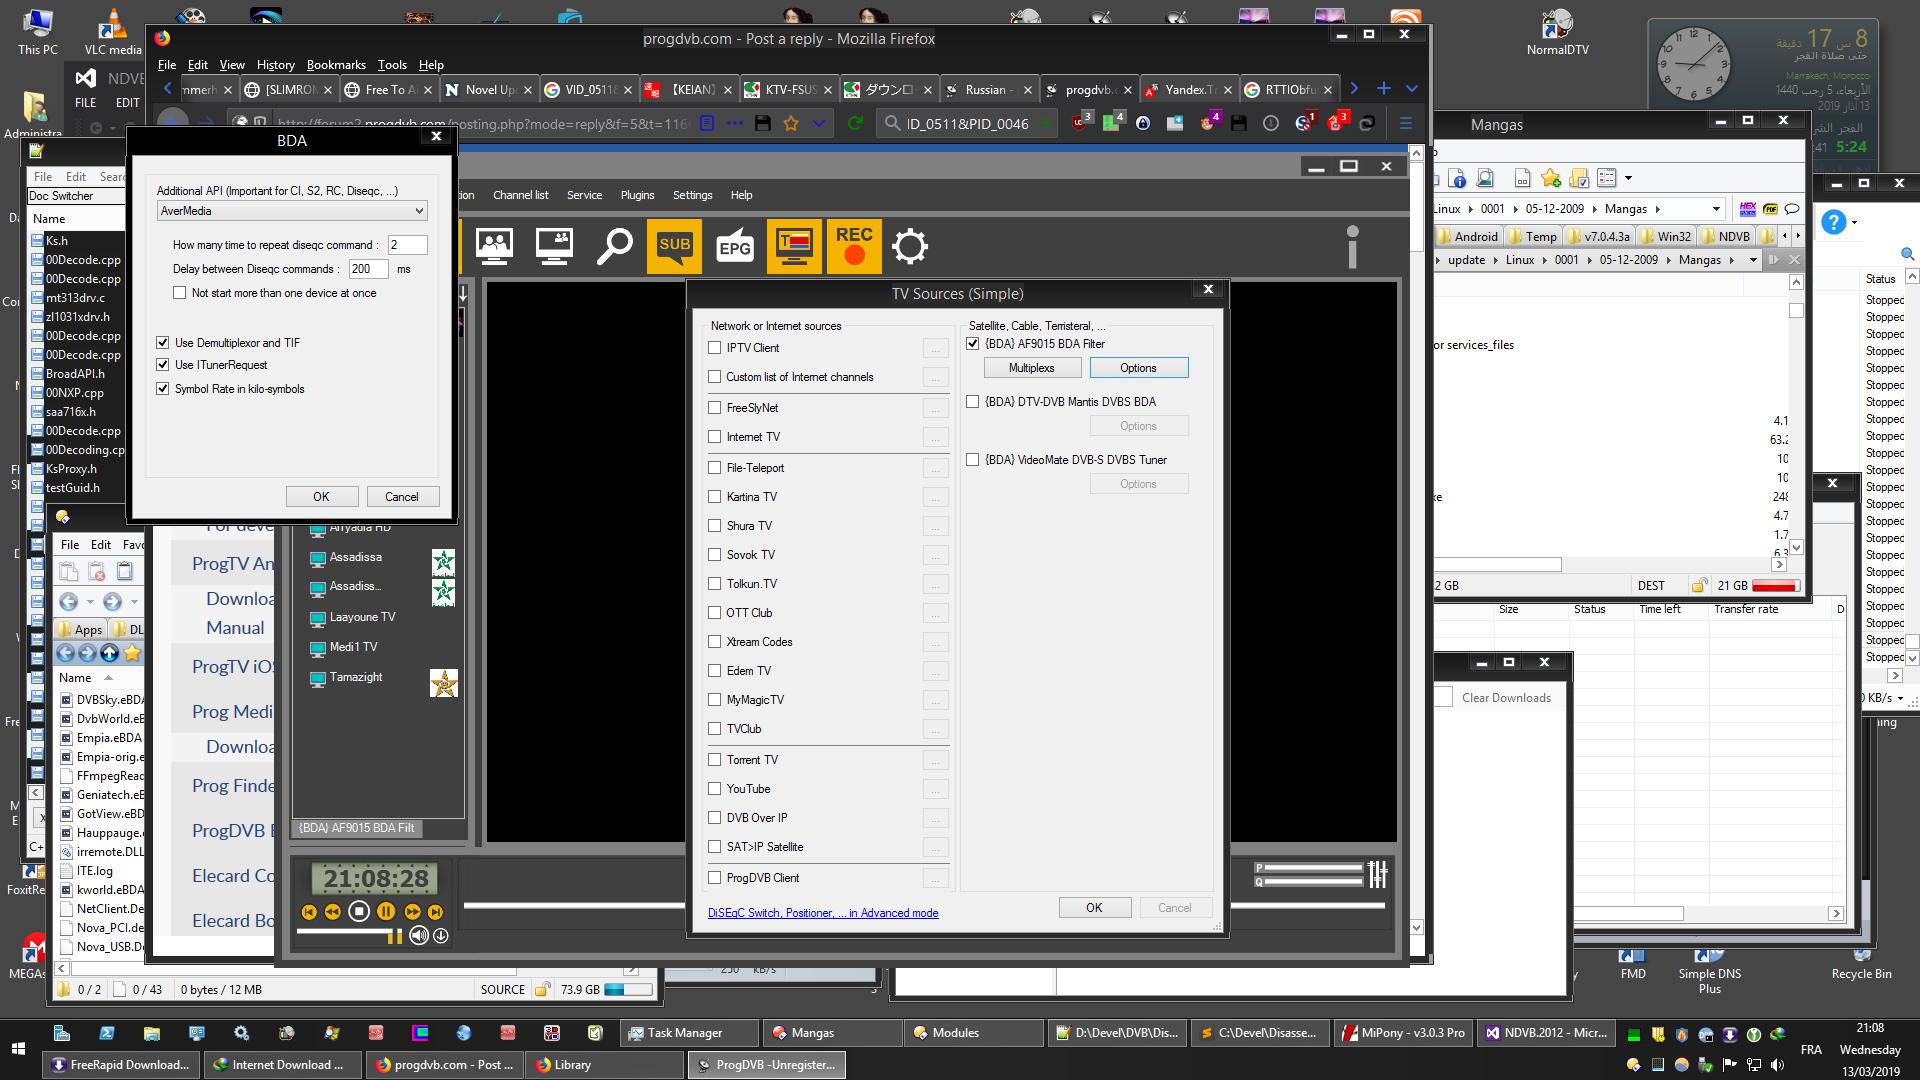This screenshot has width=1920, height=1080.
Task: Expand the Mangas path dropdown arrow
Action: (1716, 209)
